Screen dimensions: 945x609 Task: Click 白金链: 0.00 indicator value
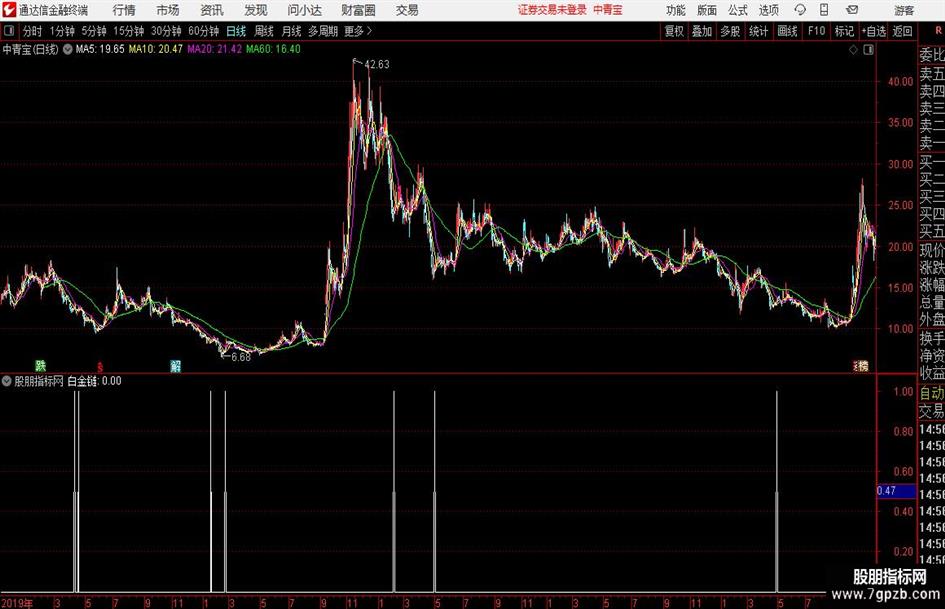click(x=94, y=381)
